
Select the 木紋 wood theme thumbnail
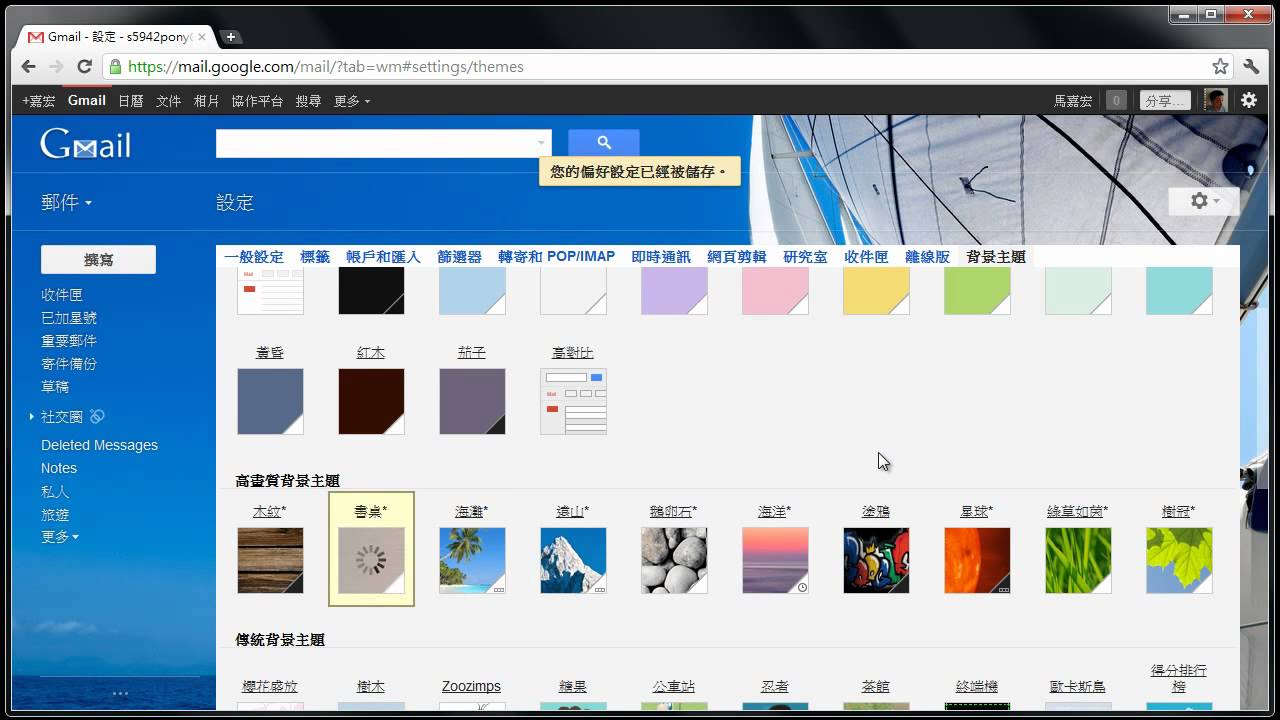coord(270,560)
